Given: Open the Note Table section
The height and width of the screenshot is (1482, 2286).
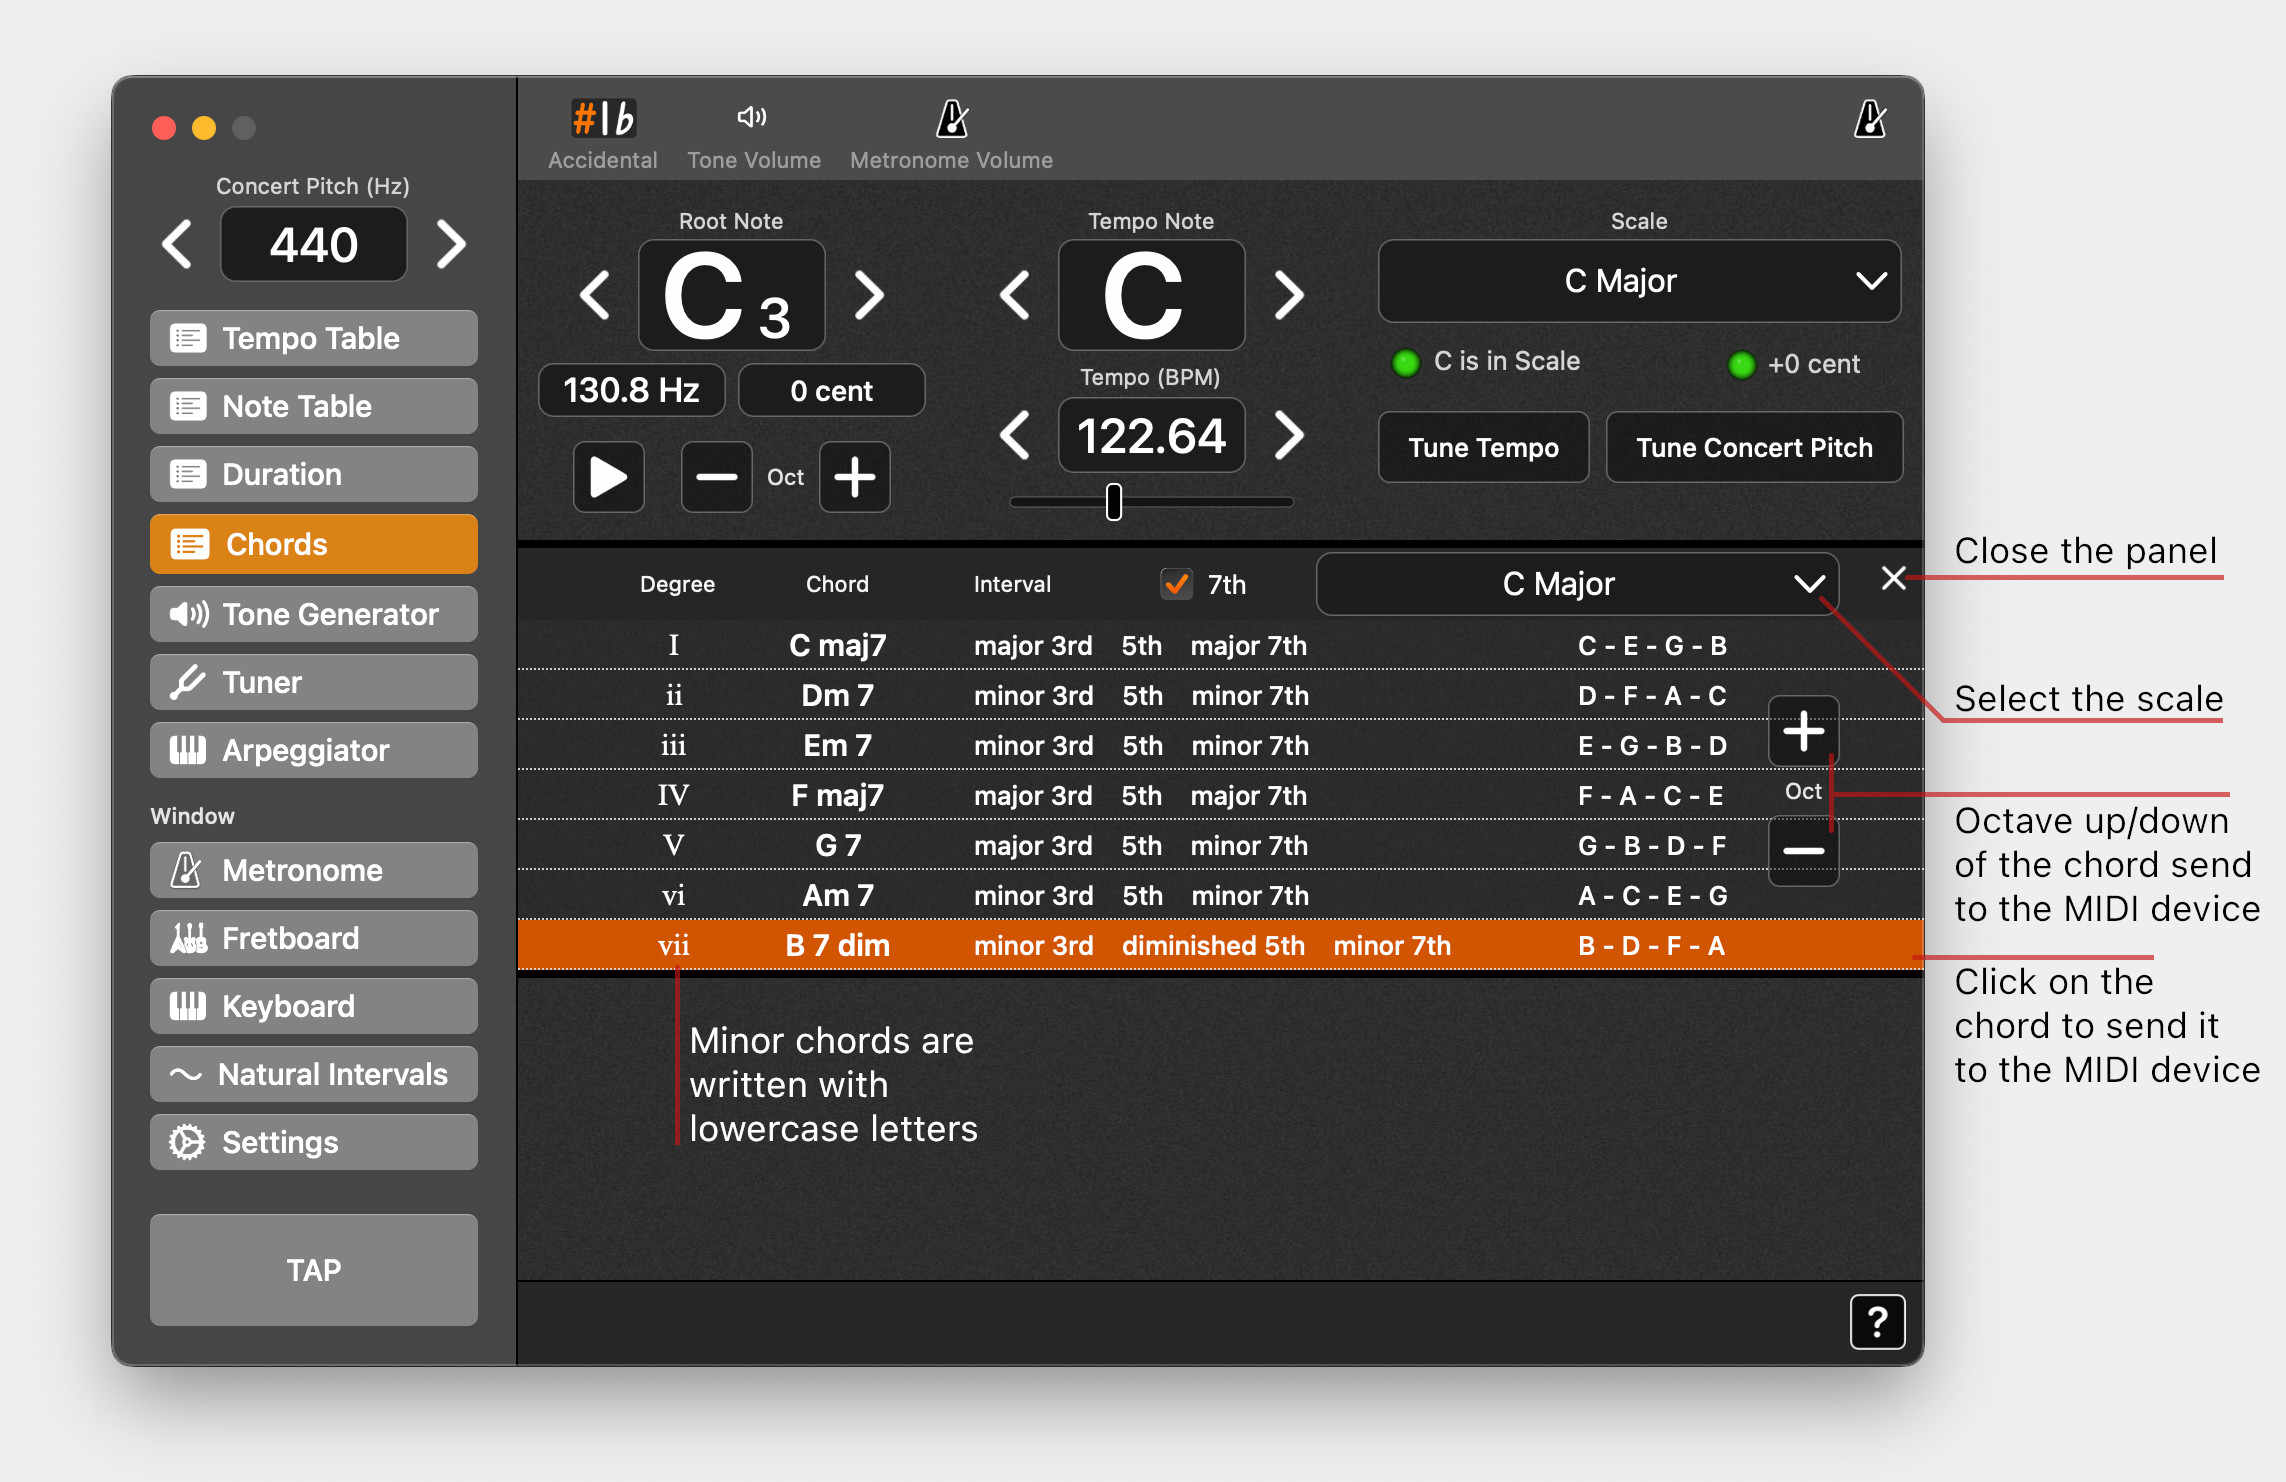Looking at the screenshot, I should click(314, 406).
